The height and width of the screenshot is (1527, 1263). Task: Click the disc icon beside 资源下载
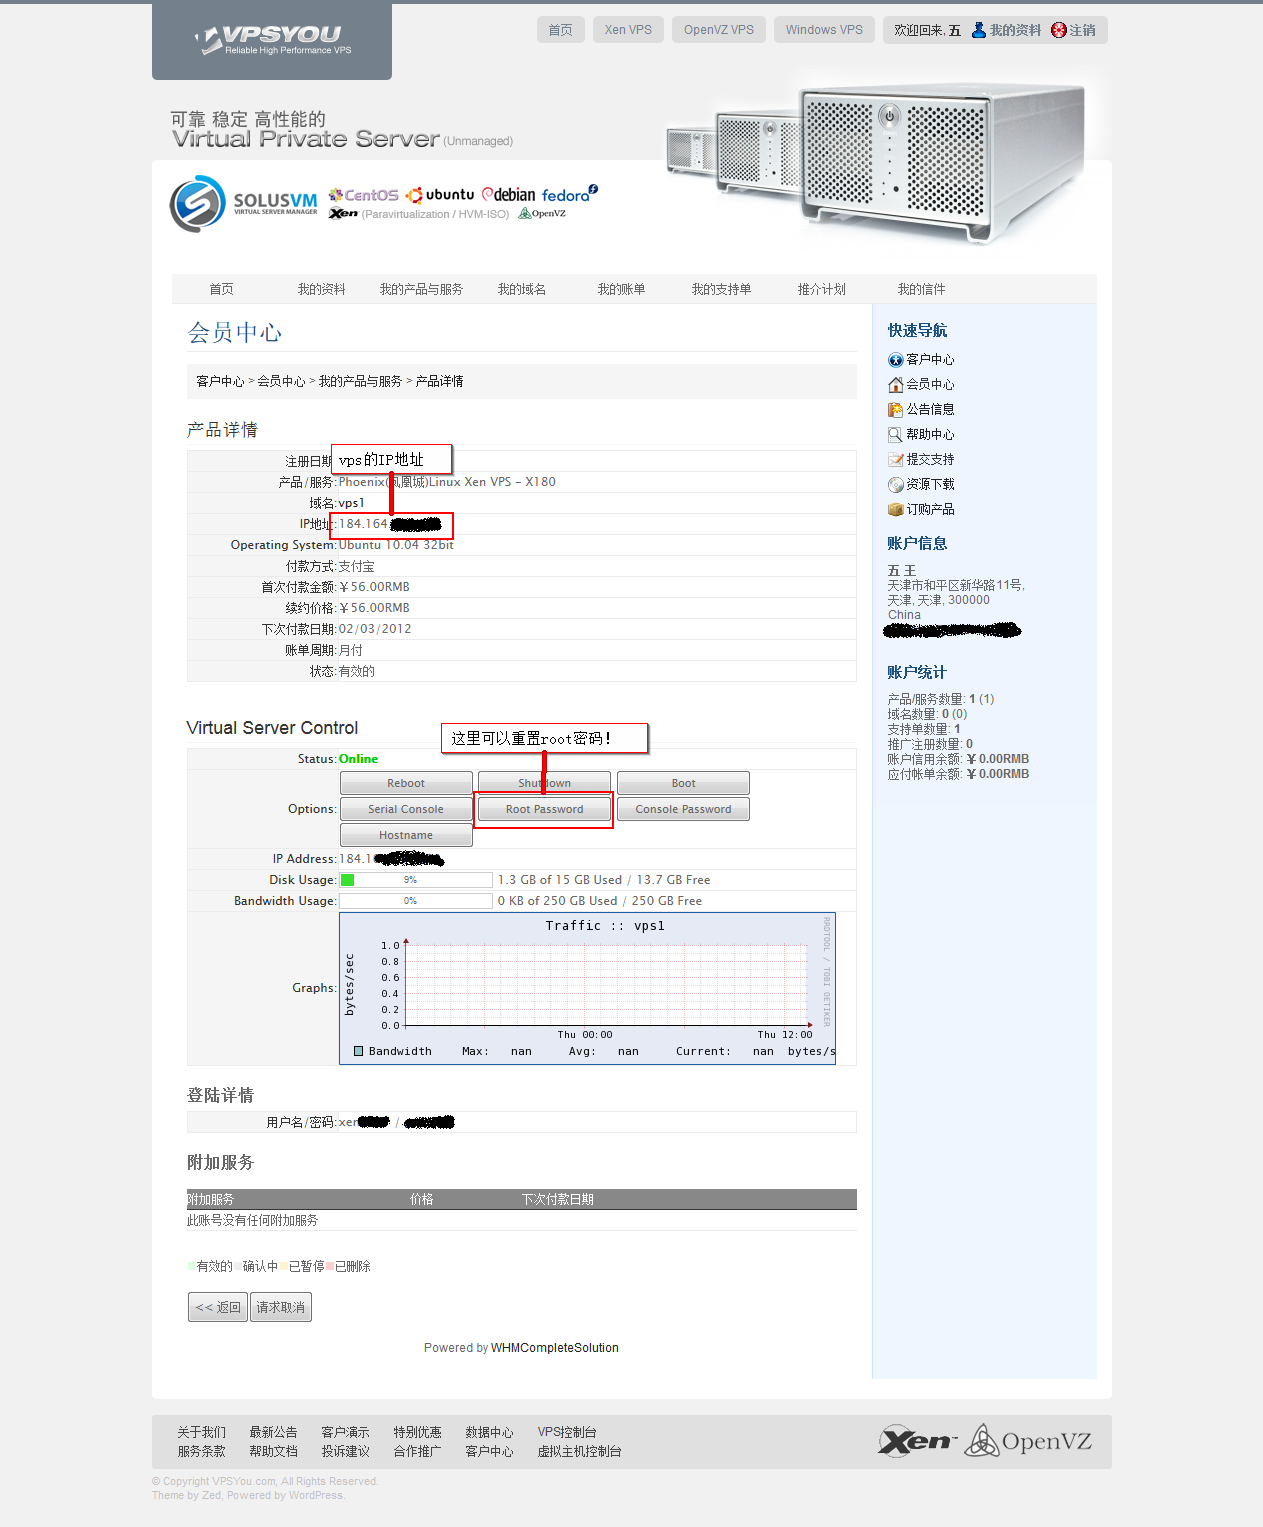click(x=896, y=485)
